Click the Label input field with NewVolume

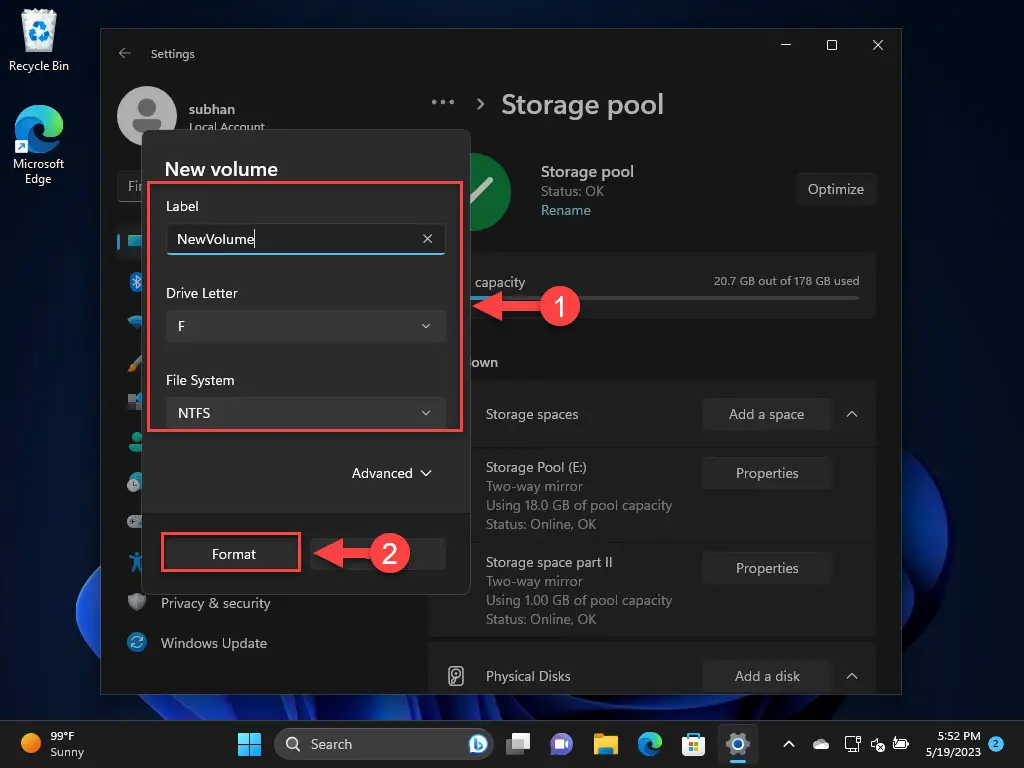click(x=306, y=239)
